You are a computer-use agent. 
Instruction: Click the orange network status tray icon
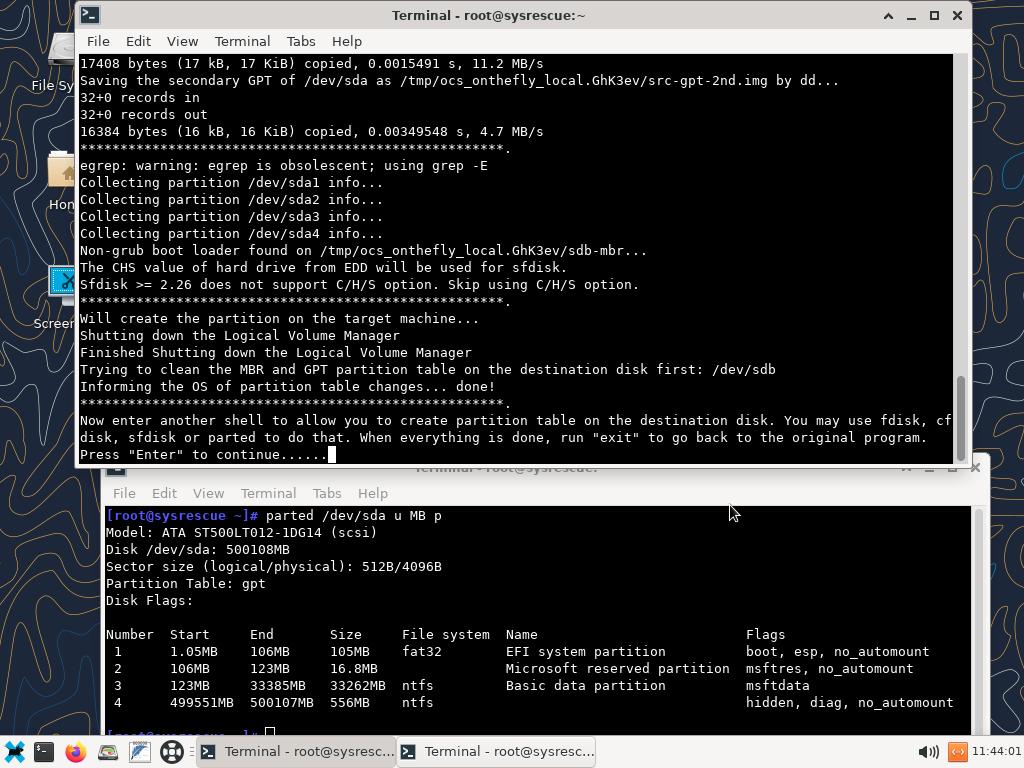tap(957, 752)
